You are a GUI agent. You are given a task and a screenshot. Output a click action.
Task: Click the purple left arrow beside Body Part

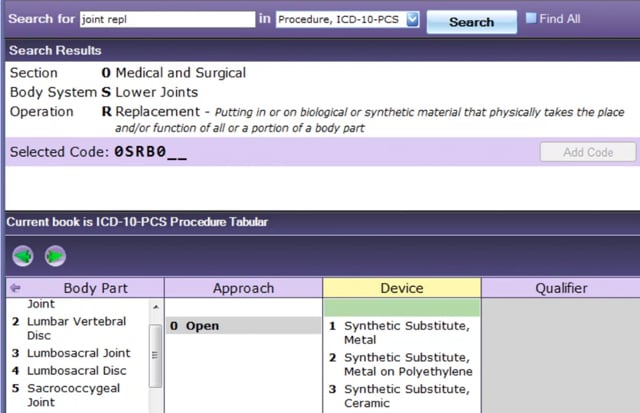15,288
